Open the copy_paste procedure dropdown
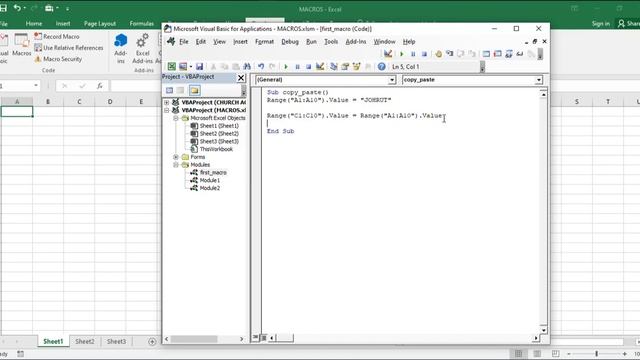640x360 pixels. coord(539,80)
